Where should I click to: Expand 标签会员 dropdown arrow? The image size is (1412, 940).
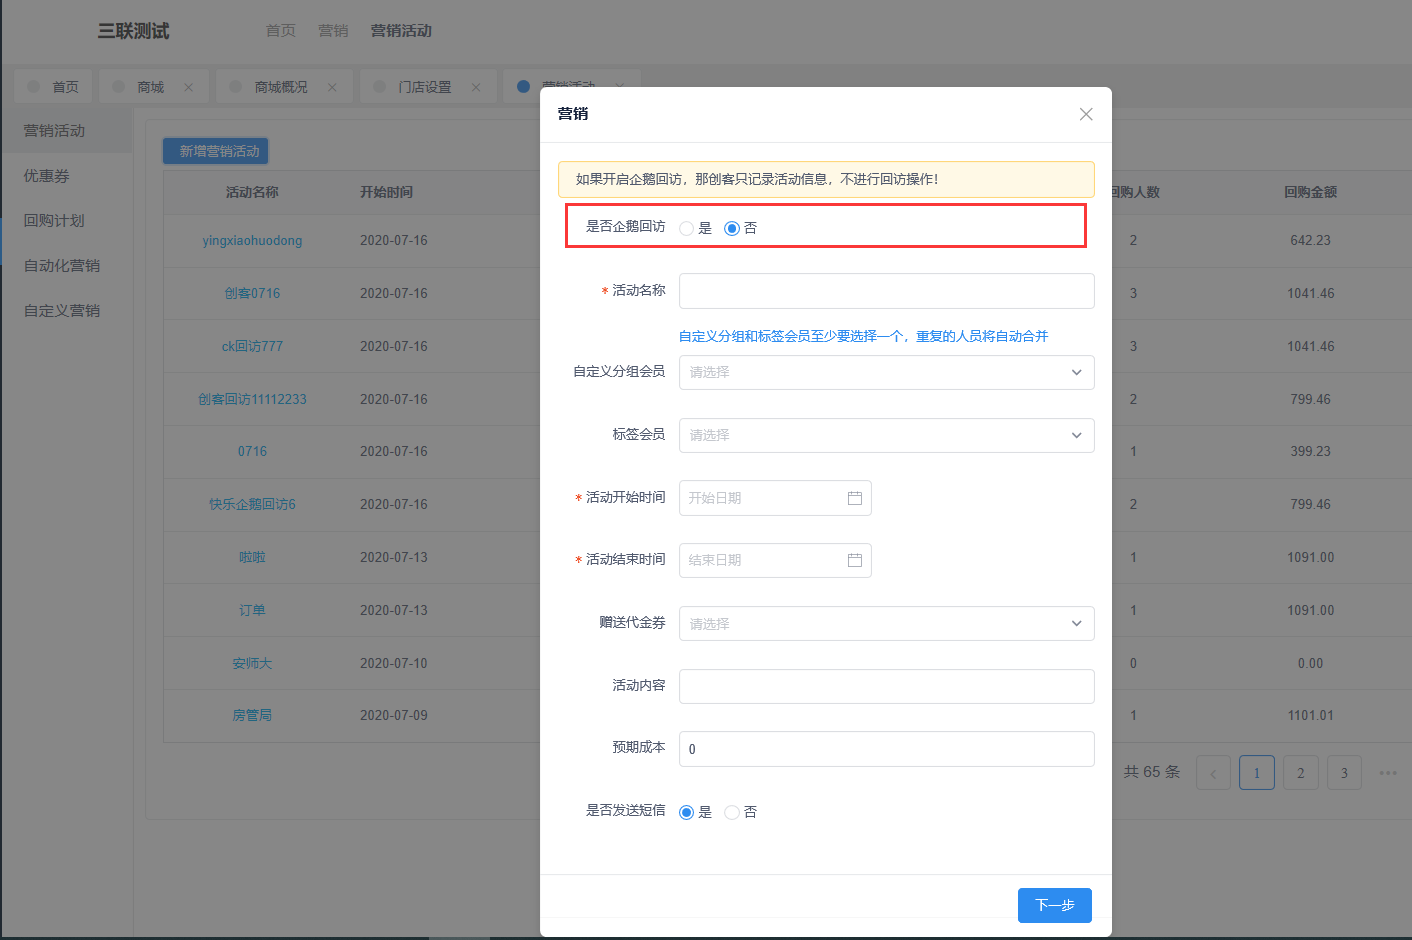tap(1077, 435)
